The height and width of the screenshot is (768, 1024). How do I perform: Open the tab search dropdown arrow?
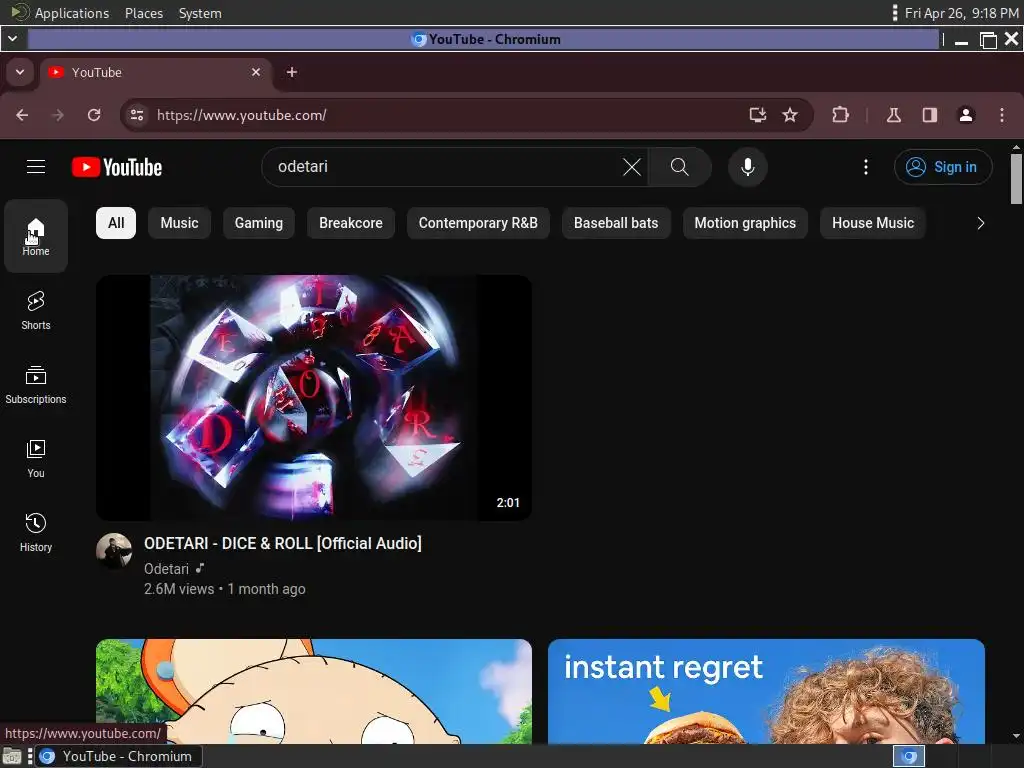20,72
